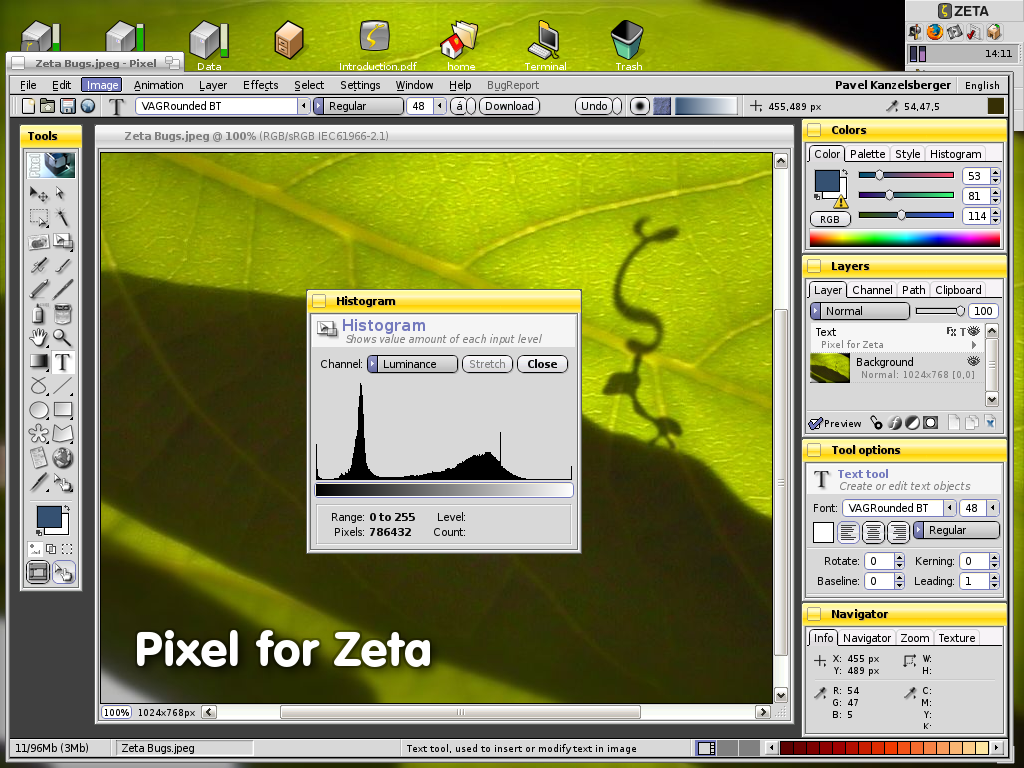Select the Magic Wand tool
Screen dimensions: 1024x768
point(63,217)
